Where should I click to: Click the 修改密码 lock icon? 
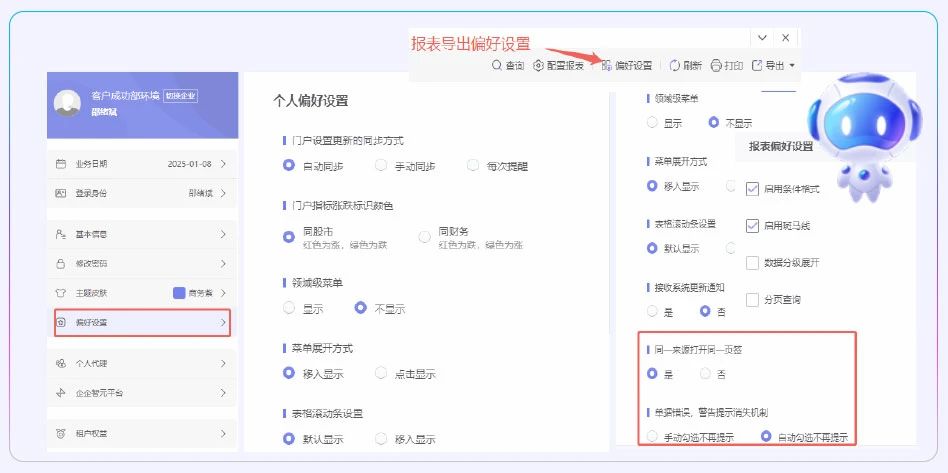[60, 263]
